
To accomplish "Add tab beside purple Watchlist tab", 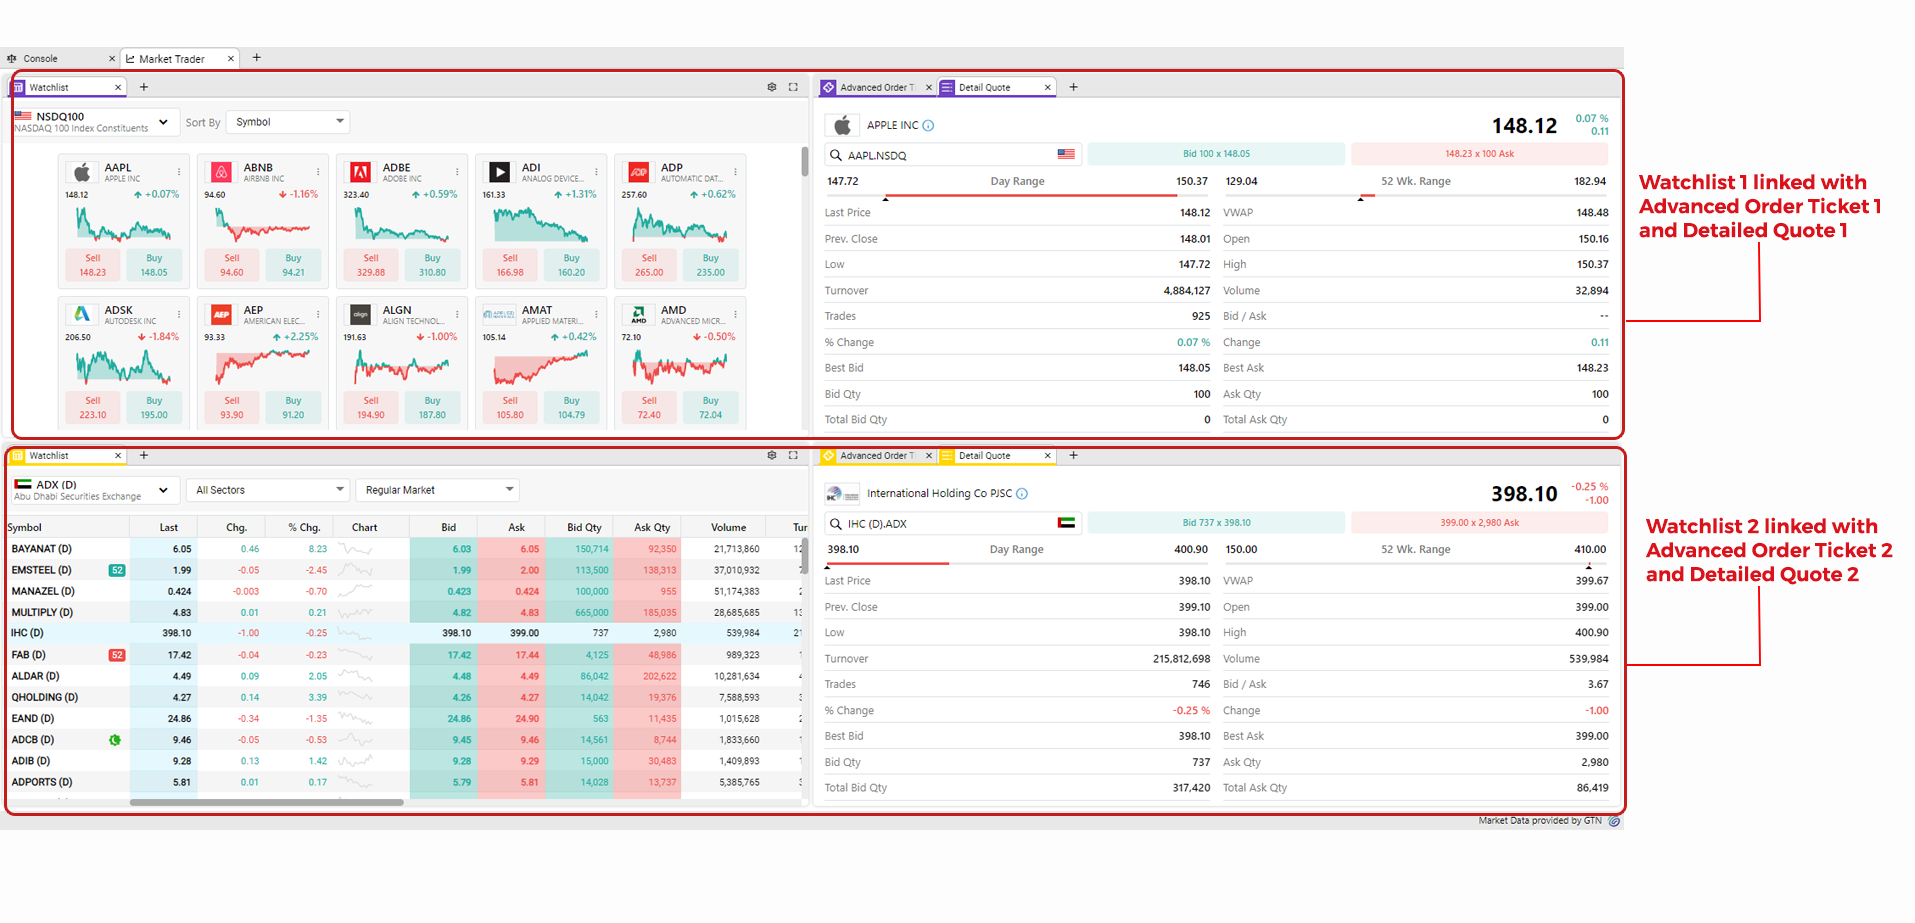I will (x=144, y=87).
